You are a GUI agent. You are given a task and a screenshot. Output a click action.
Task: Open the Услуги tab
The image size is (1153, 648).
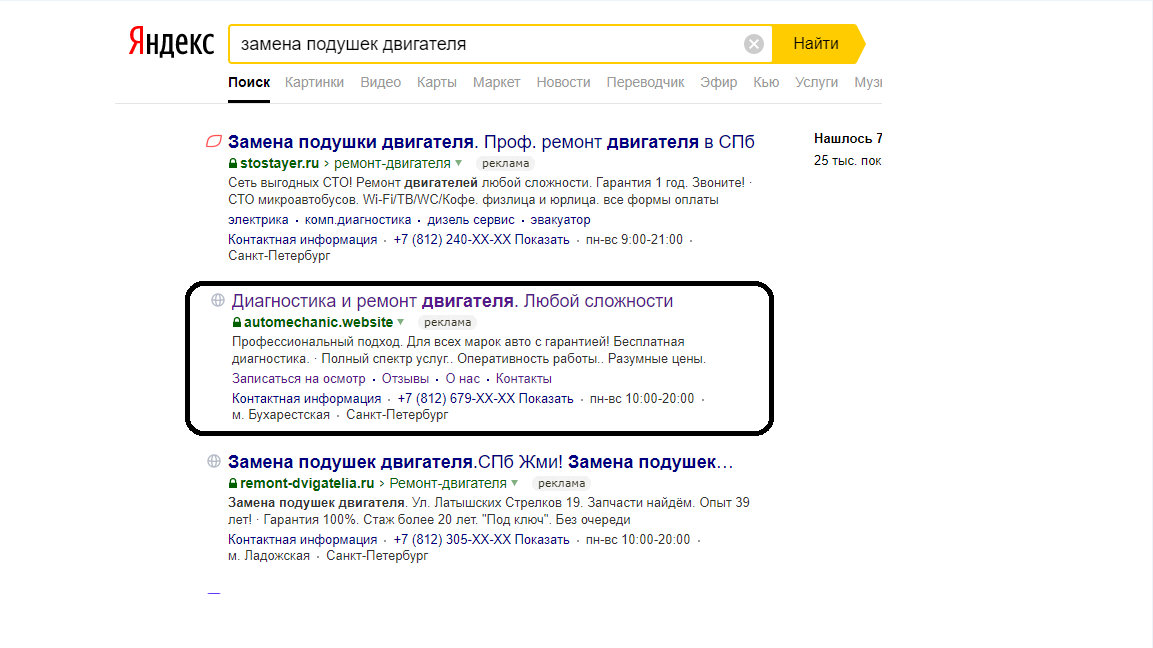(816, 82)
